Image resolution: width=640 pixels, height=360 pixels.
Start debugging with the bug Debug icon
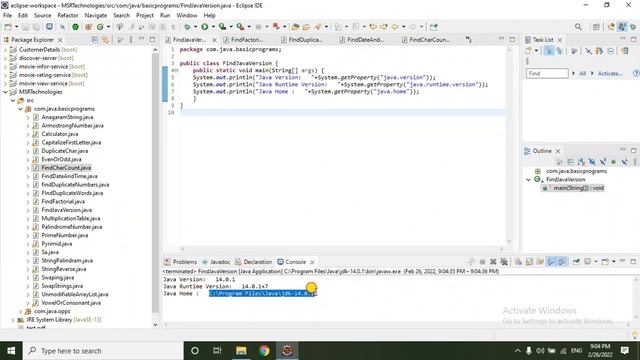click(x=187, y=27)
